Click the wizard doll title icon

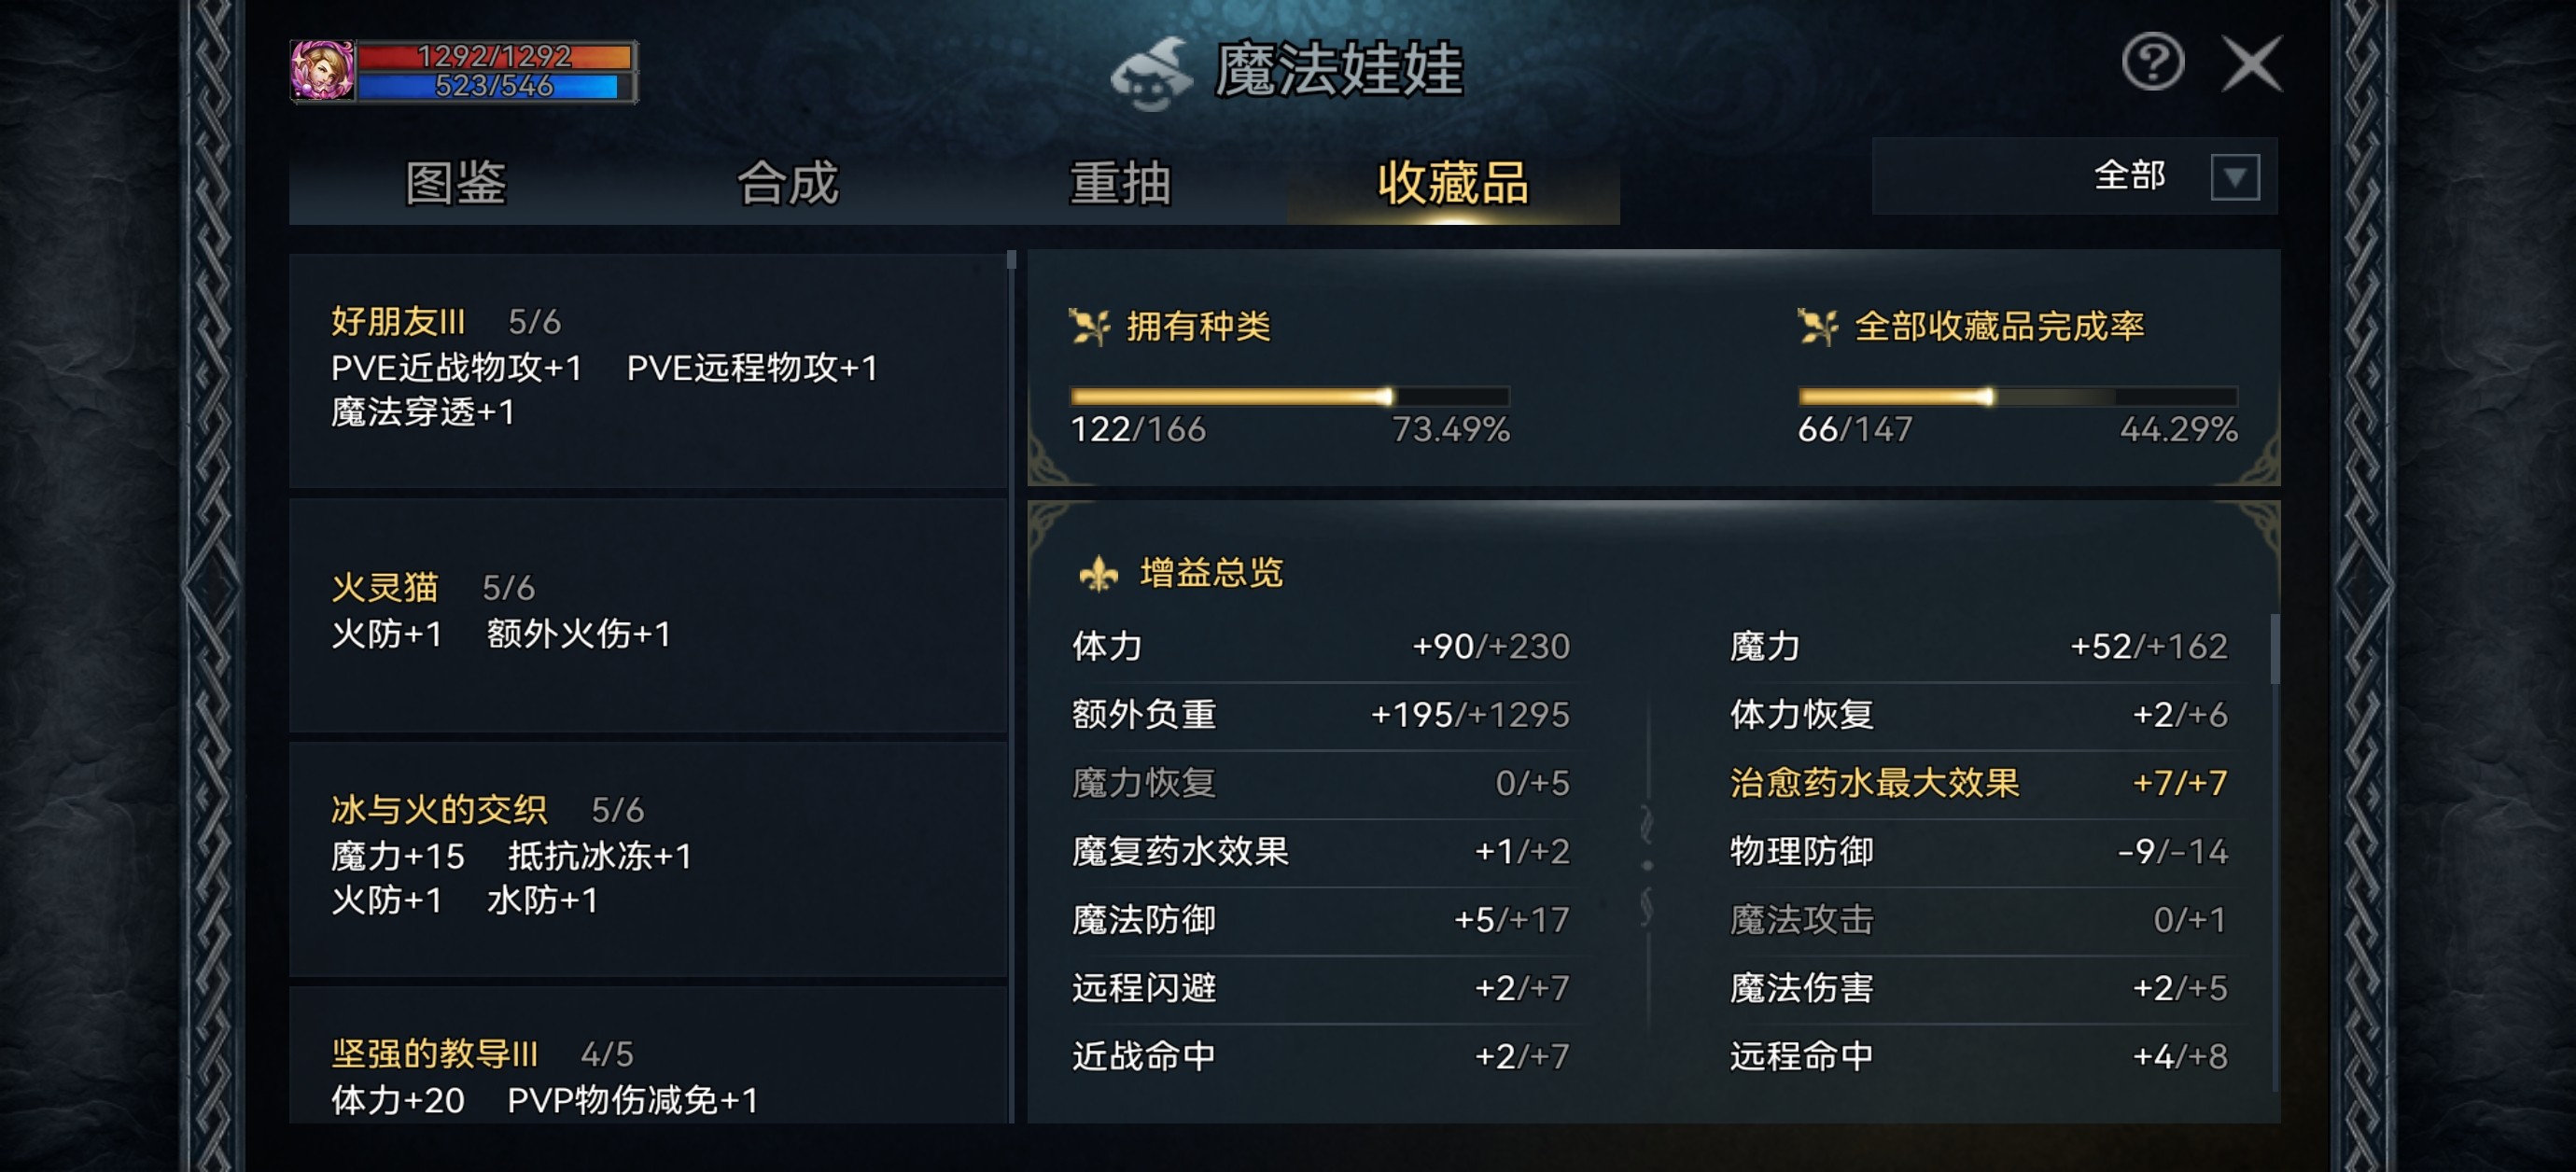[1151, 73]
